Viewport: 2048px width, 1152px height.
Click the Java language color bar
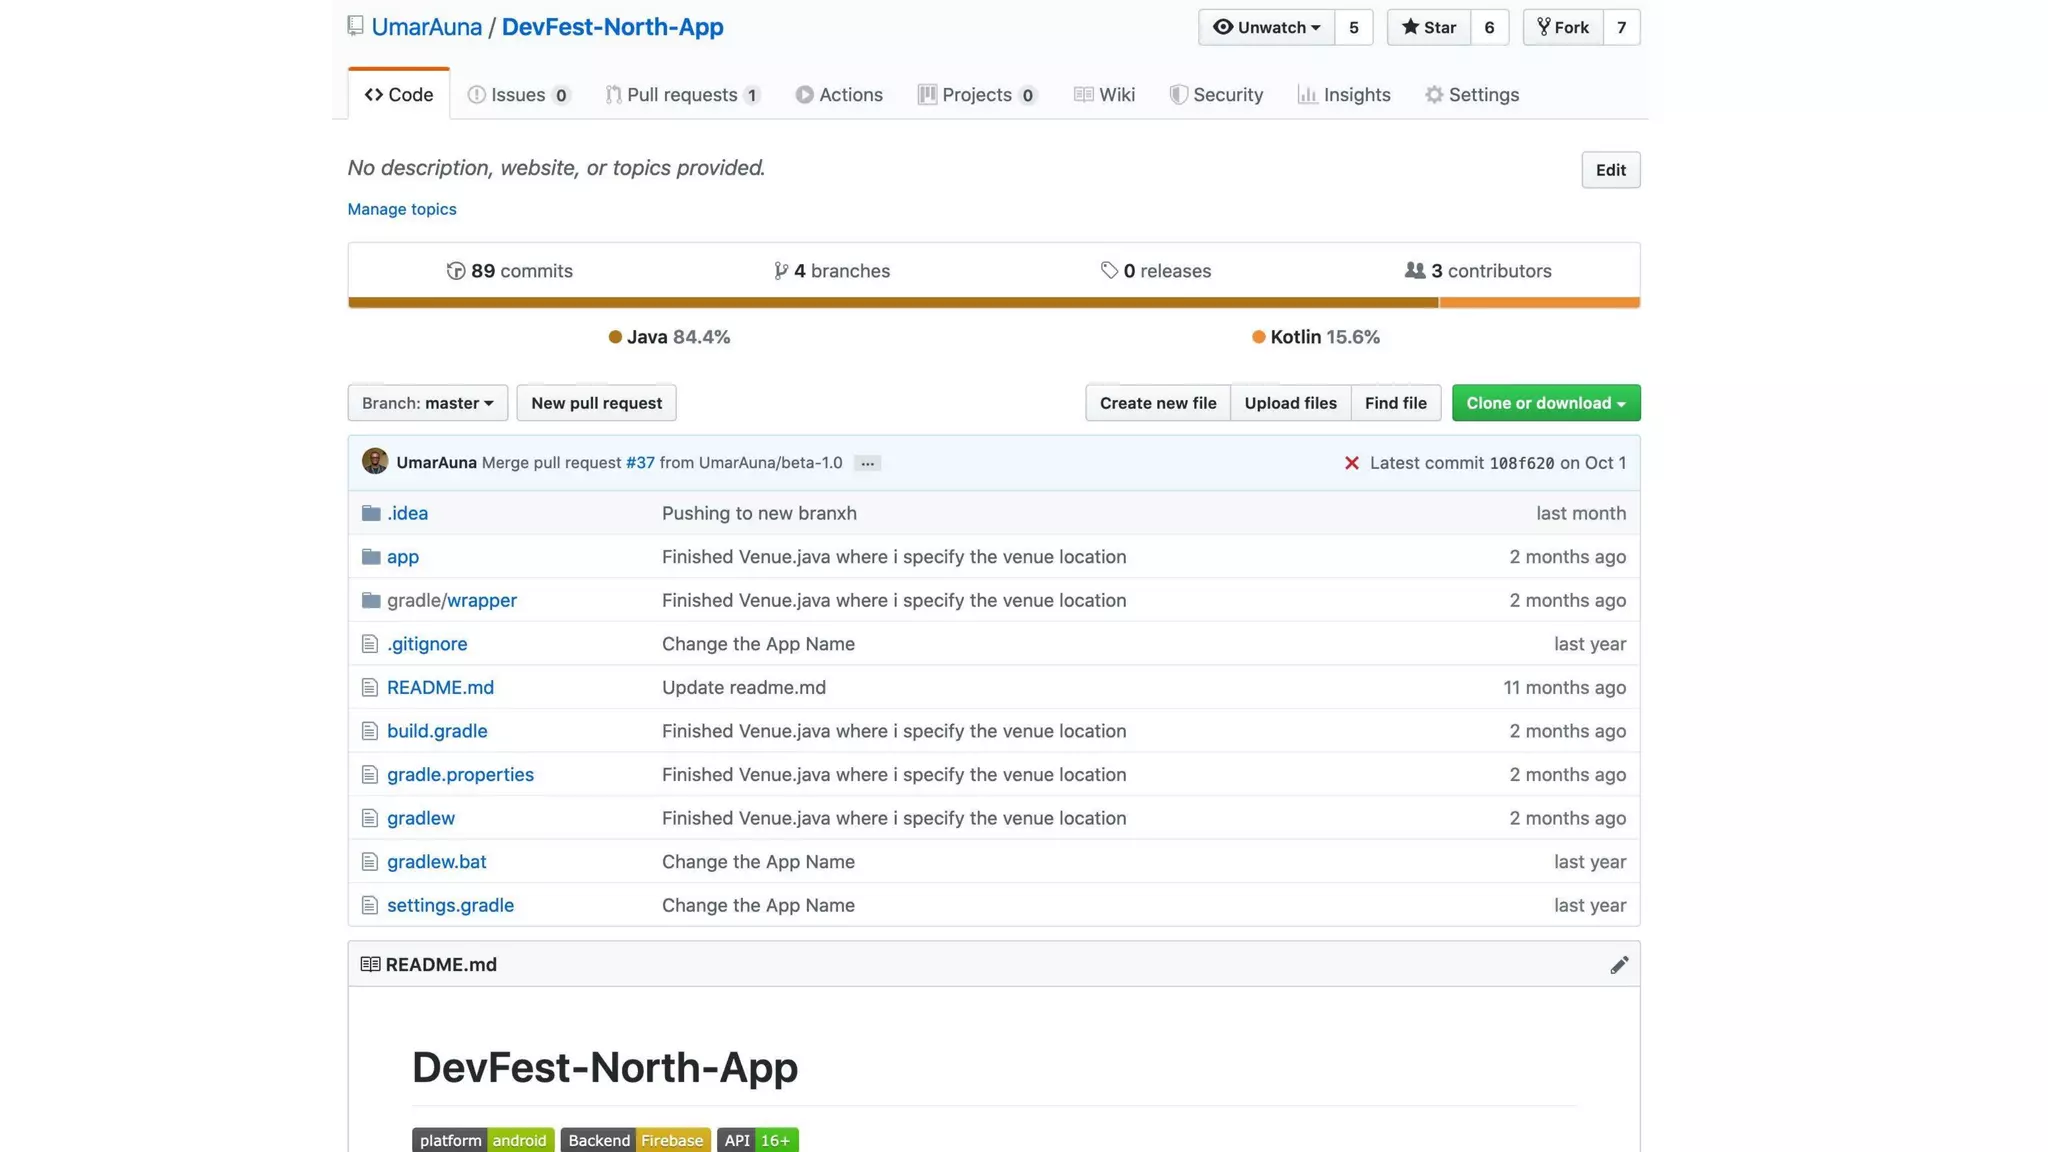coord(892,302)
